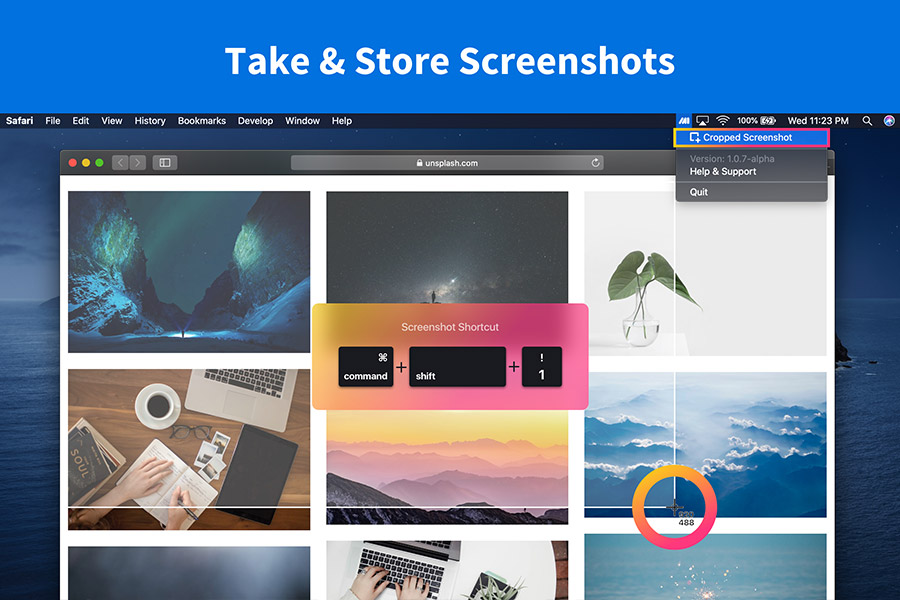Open the Bookmarks menu
Image resolution: width=900 pixels, height=600 pixels.
[201, 121]
